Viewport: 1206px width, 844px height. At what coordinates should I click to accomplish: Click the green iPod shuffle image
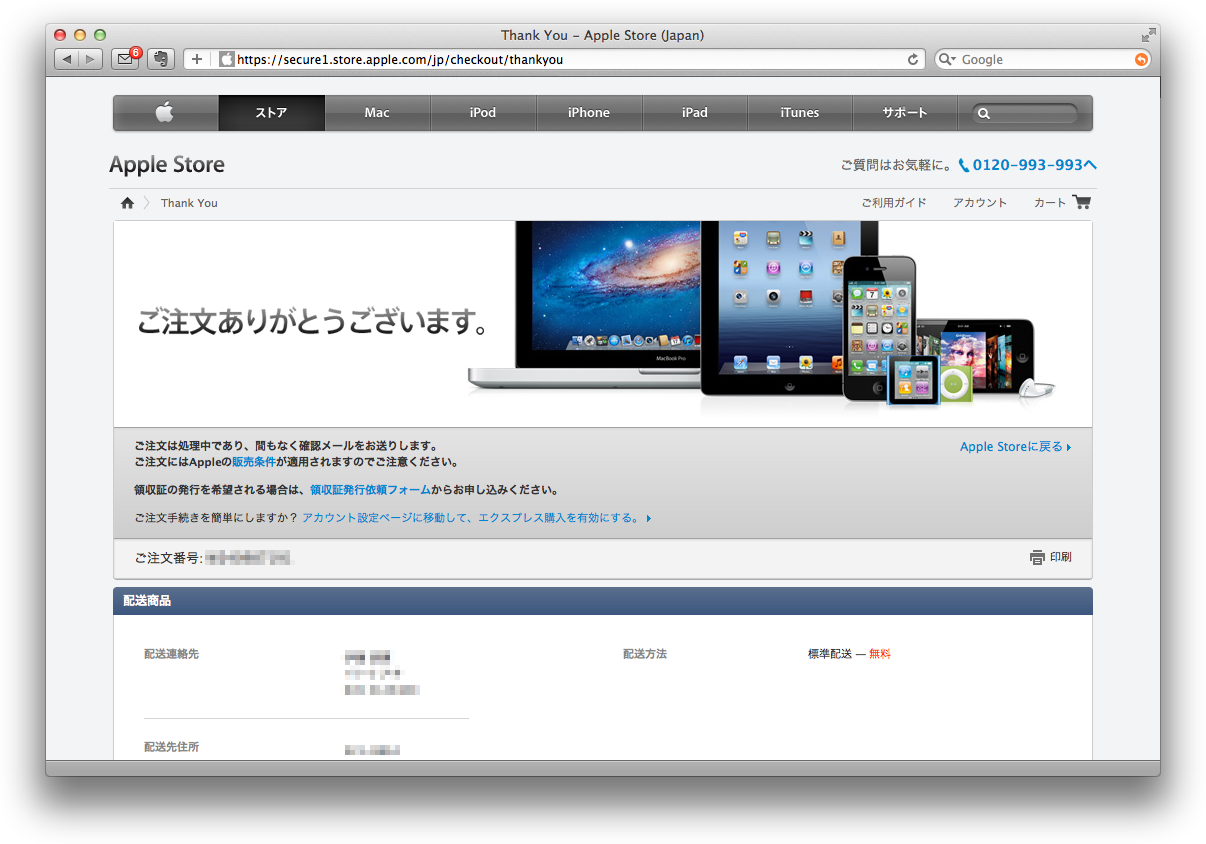[x=956, y=383]
